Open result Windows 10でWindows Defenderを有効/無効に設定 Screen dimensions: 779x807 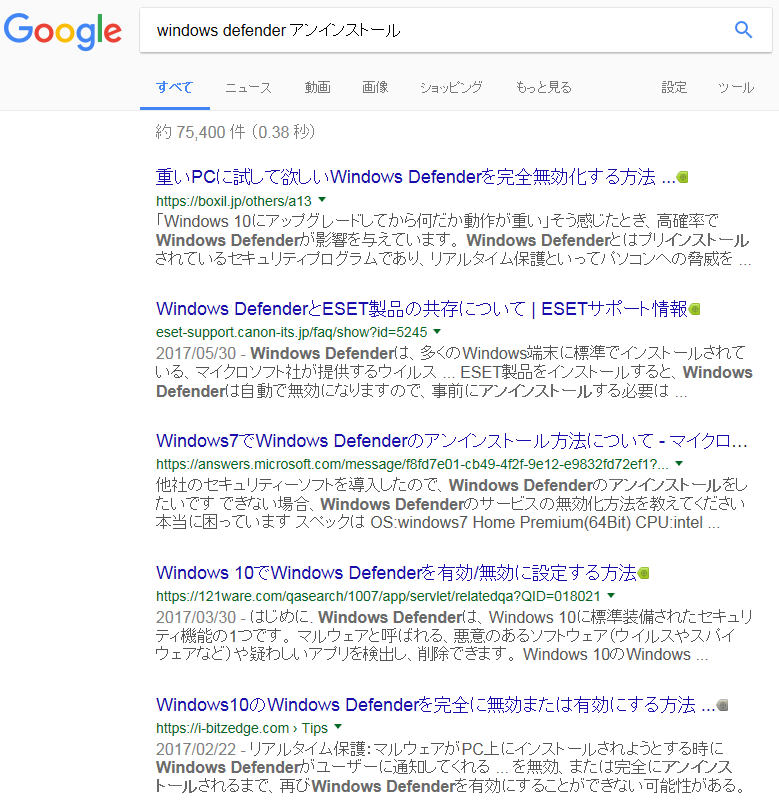click(396, 572)
